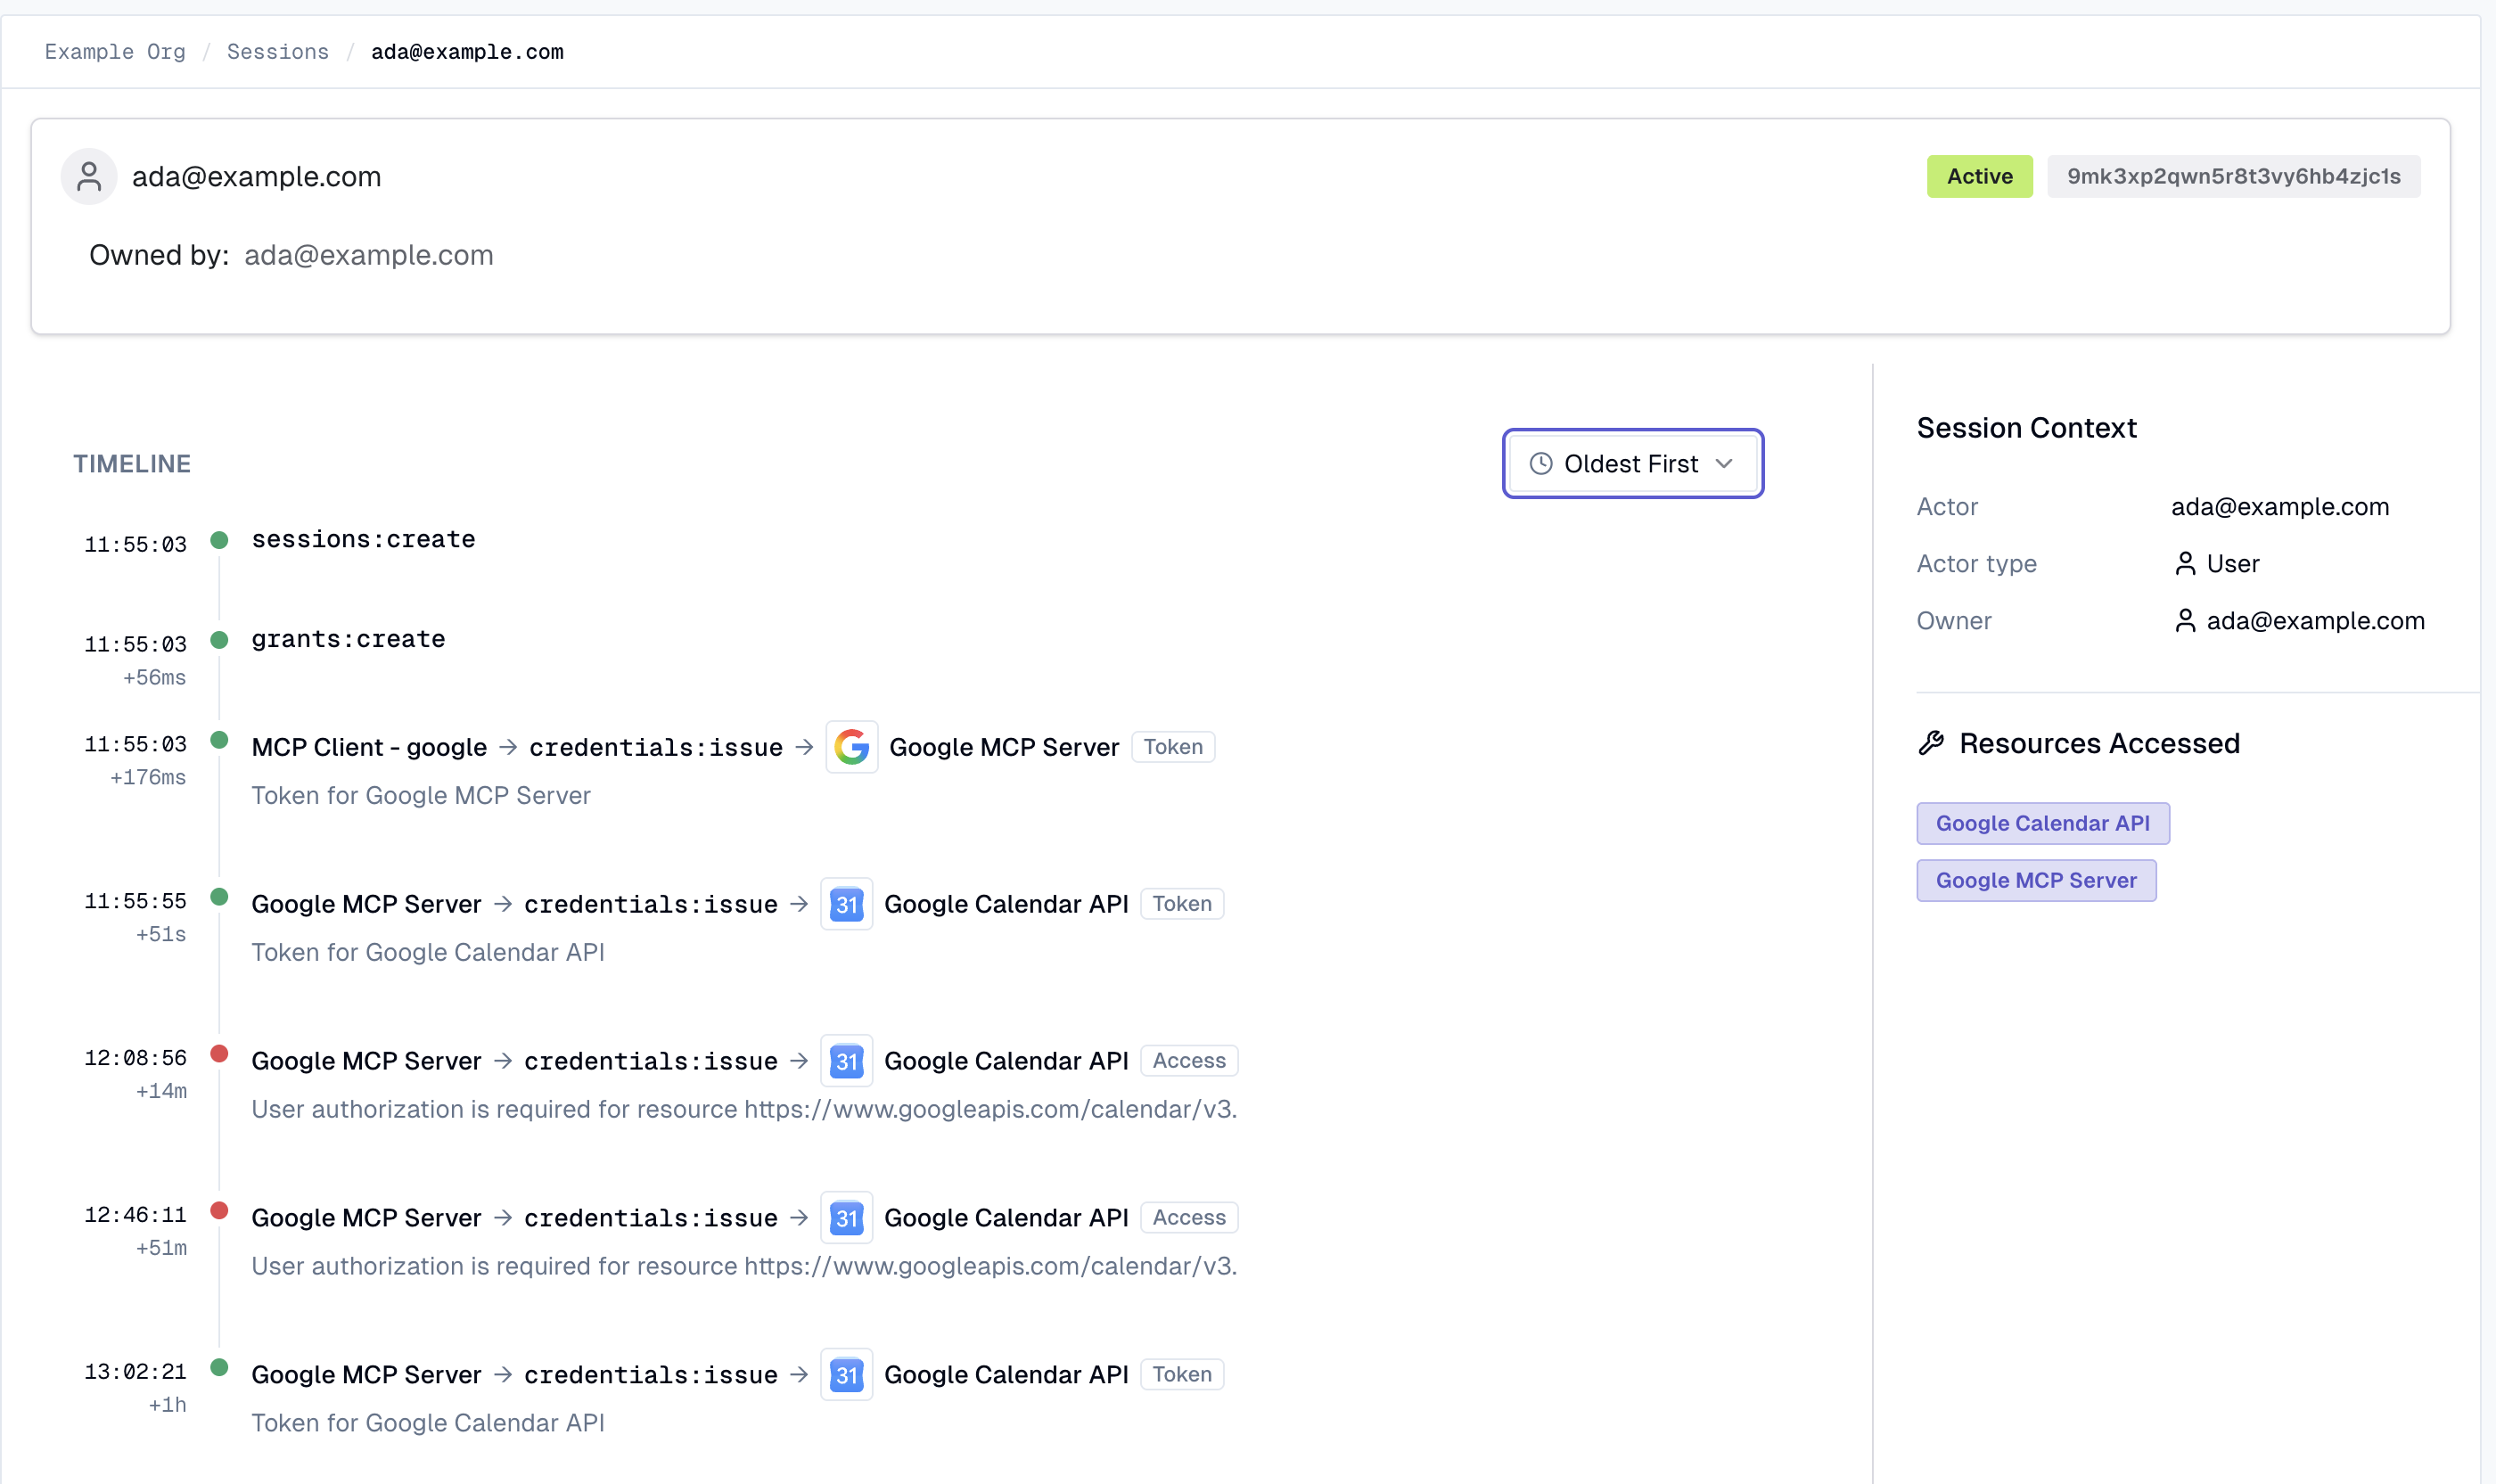Open the Owned by ada@example.com link
This screenshot has width=2496, height=1484.
[369, 256]
